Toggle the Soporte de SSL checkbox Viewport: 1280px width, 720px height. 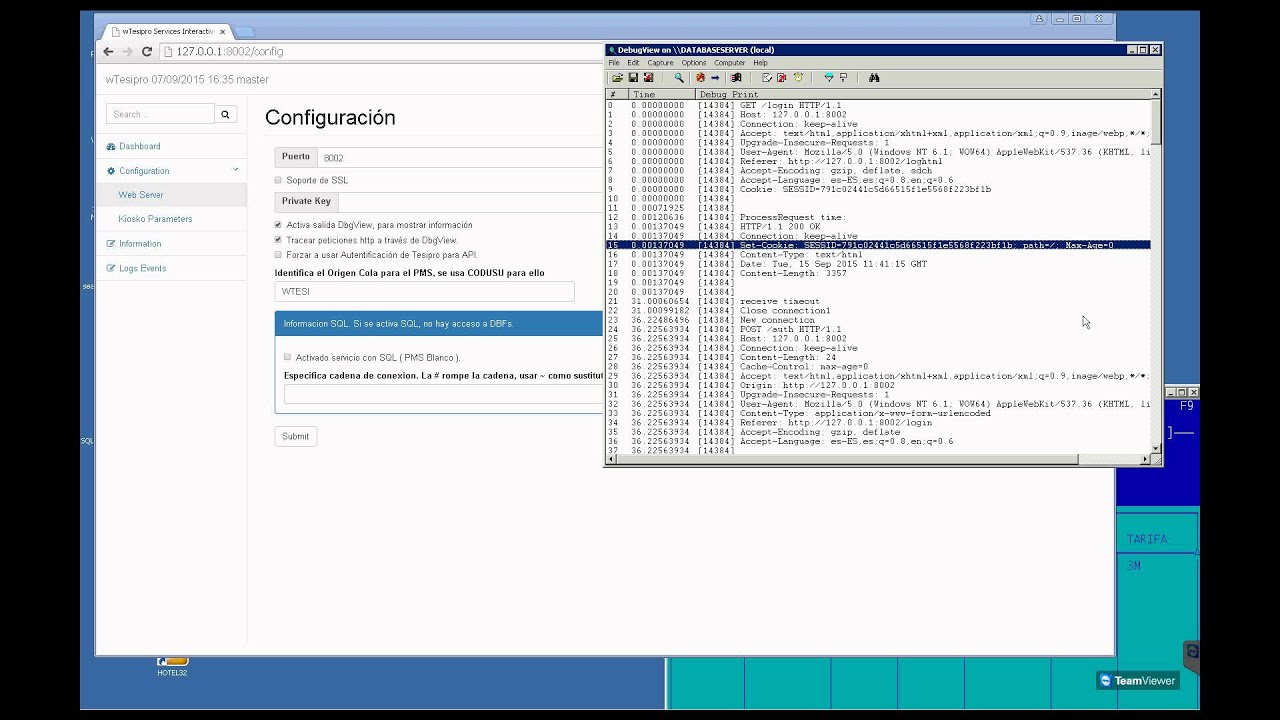pyautogui.click(x=278, y=180)
